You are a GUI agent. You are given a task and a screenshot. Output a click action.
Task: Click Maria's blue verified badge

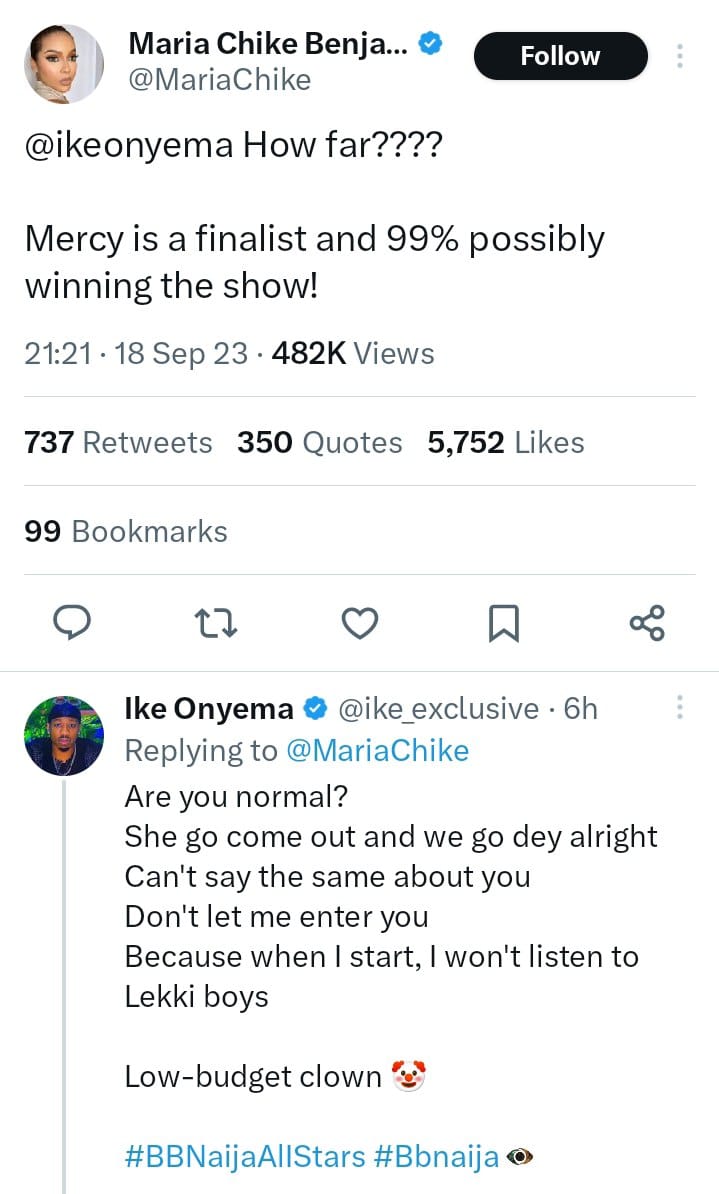tap(431, 43)
